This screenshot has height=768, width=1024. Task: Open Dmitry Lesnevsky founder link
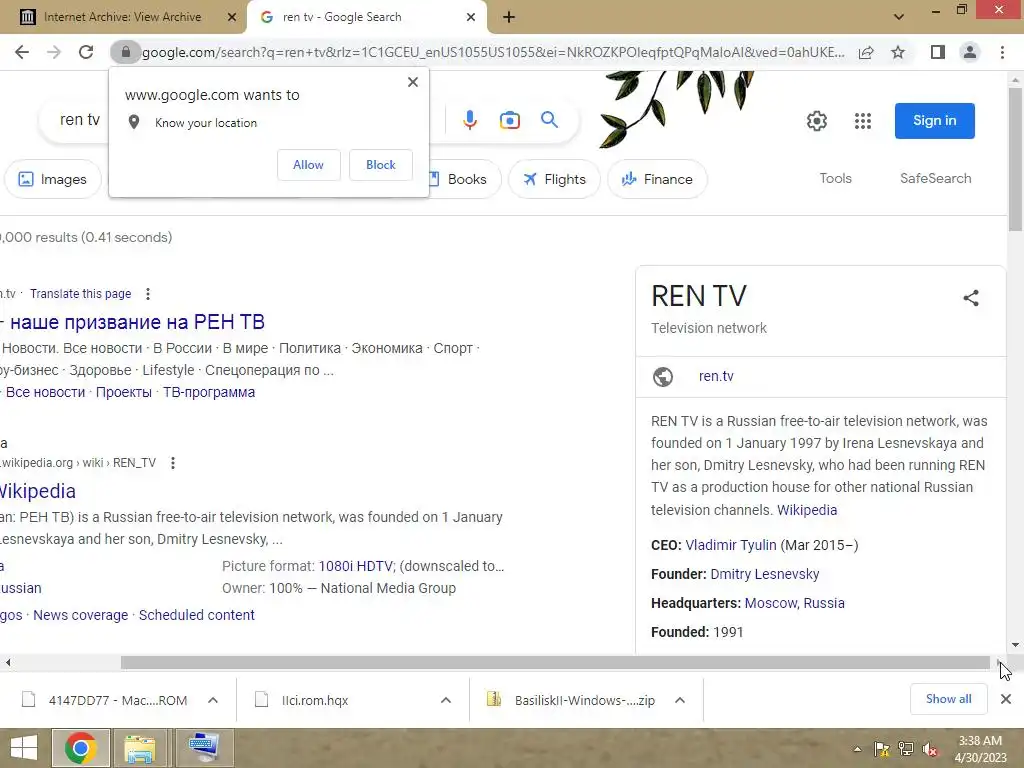point(765,574)
